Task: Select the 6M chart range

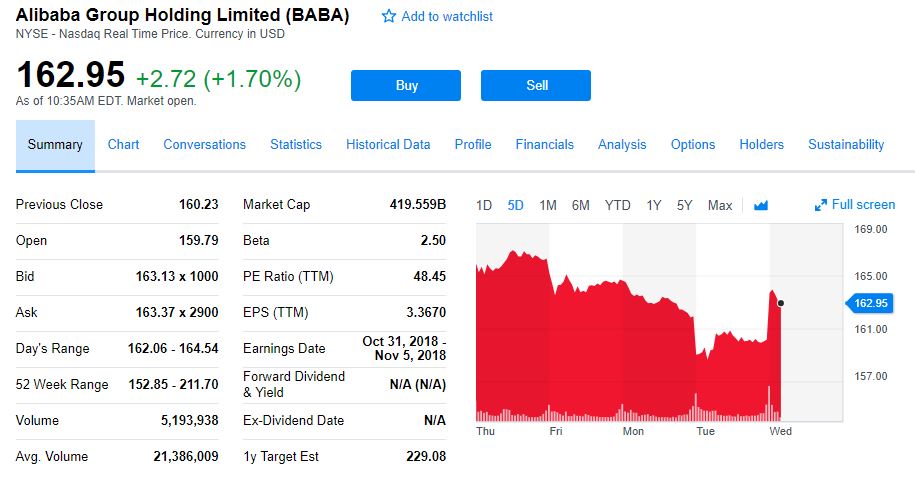Action: 581,205
